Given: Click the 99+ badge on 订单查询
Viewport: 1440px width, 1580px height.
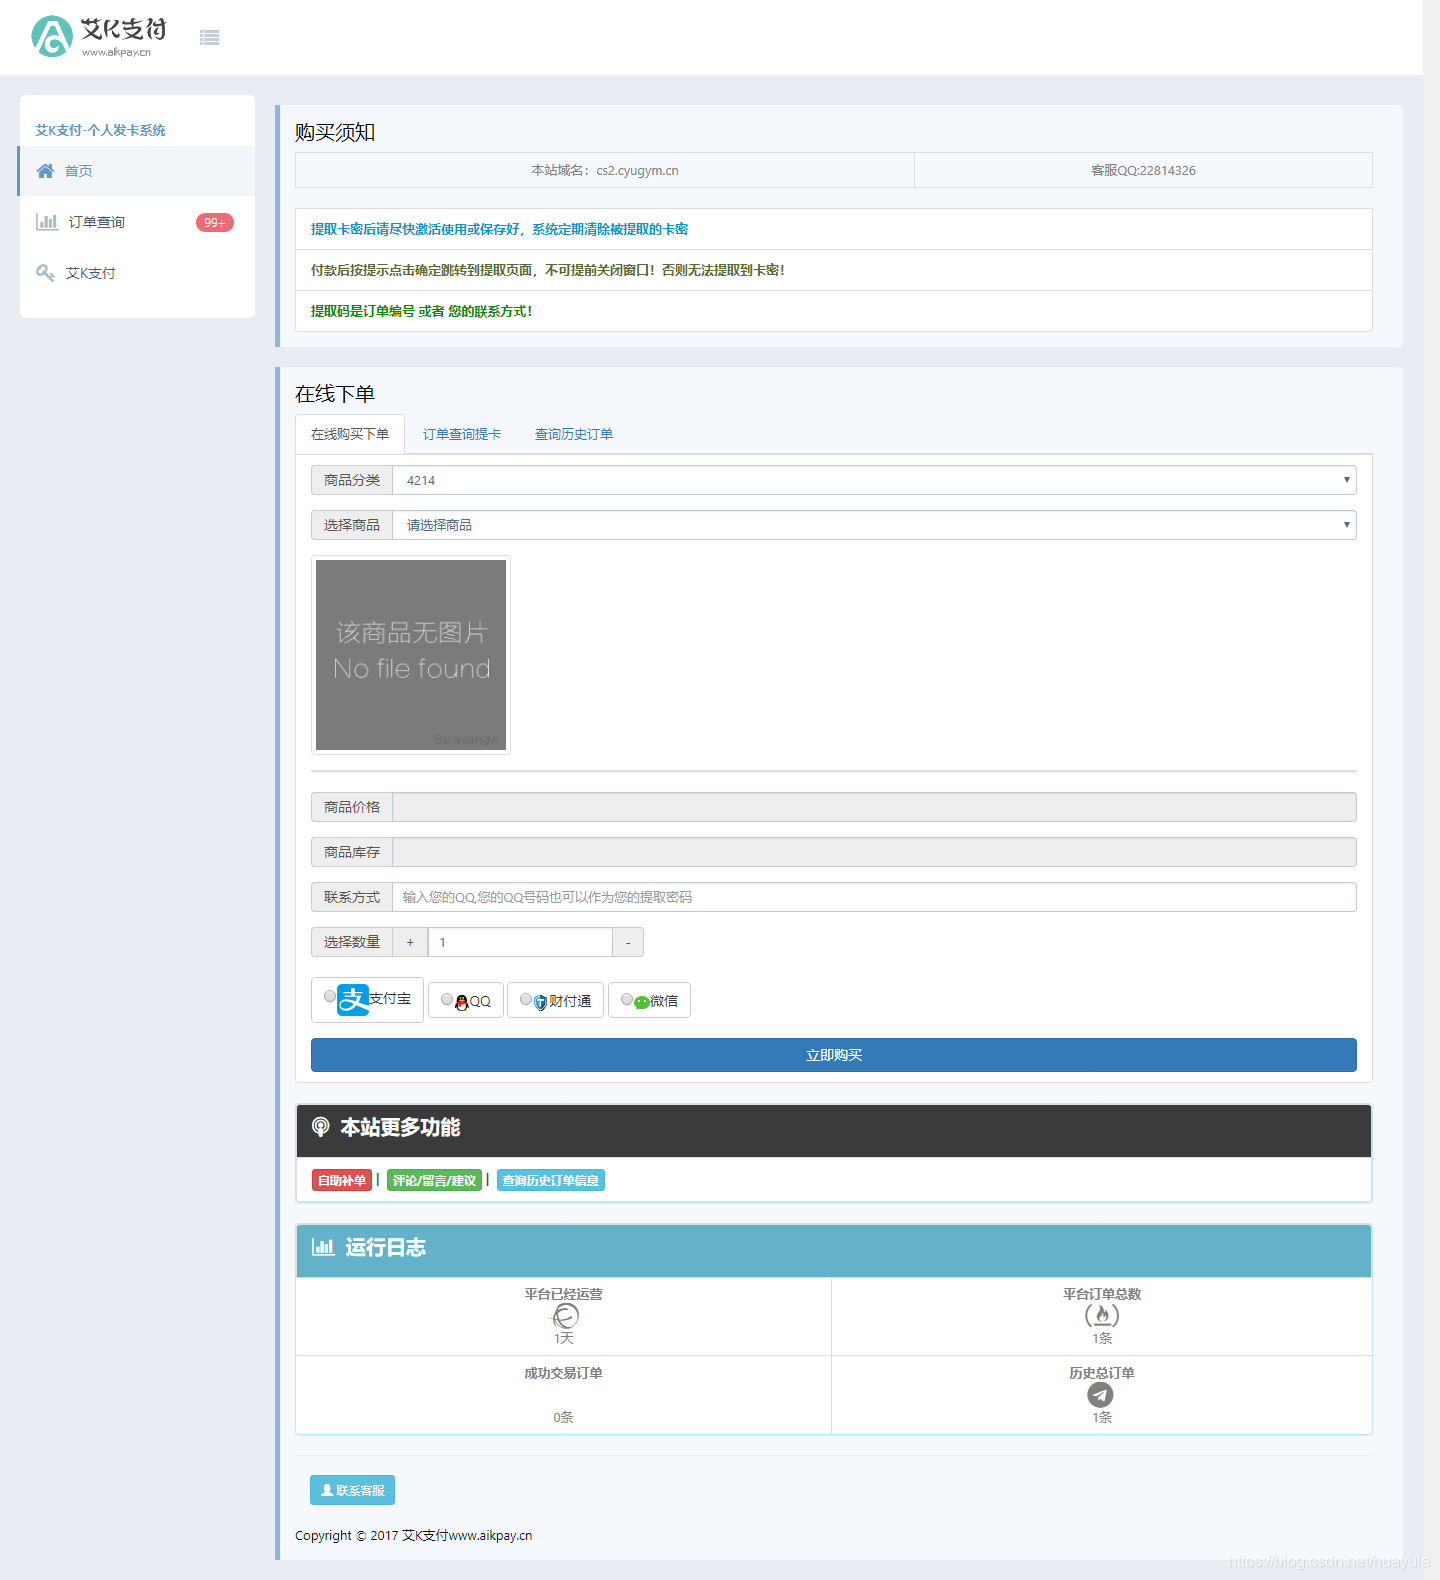Looking at the screenshot, I should tap(215, 222).
